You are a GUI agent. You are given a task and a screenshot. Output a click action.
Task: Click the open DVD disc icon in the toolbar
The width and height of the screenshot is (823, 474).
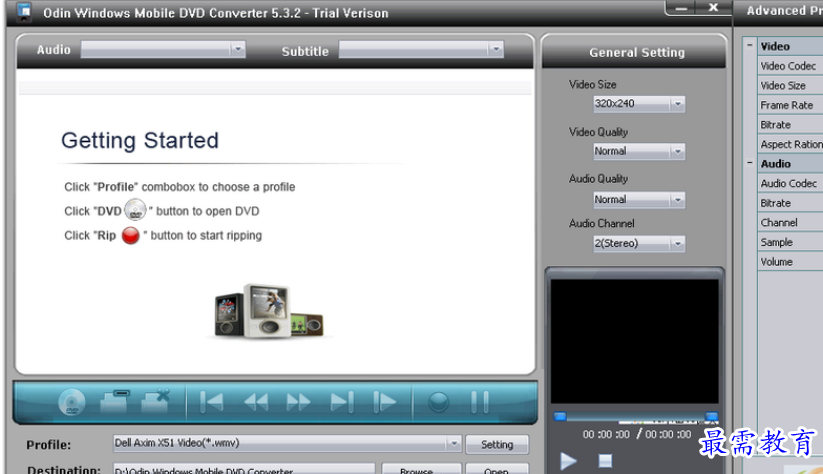pyautogui.click(x=72, y=403)
